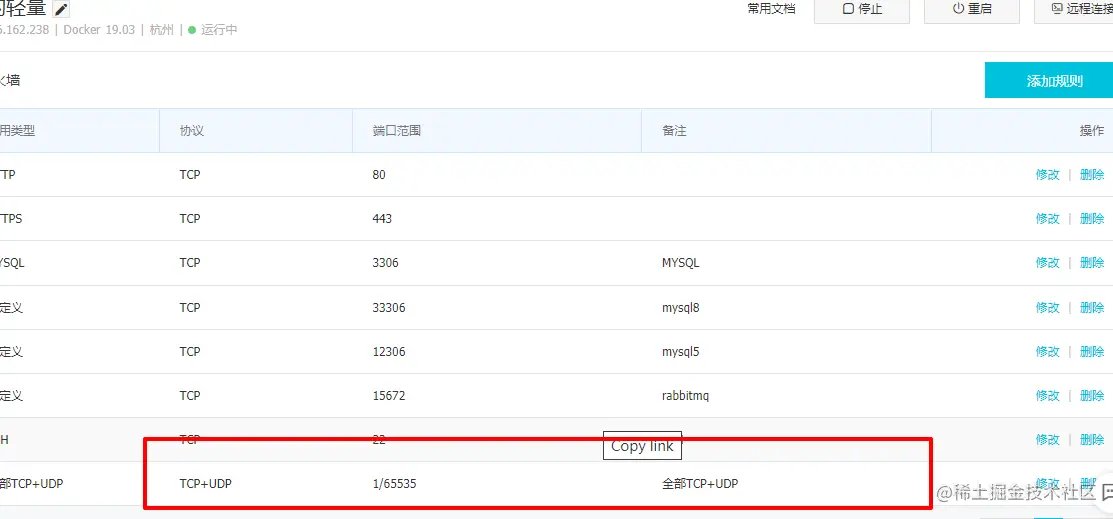Click 删除 for the port 443 rule

(x=1092, y=219)
